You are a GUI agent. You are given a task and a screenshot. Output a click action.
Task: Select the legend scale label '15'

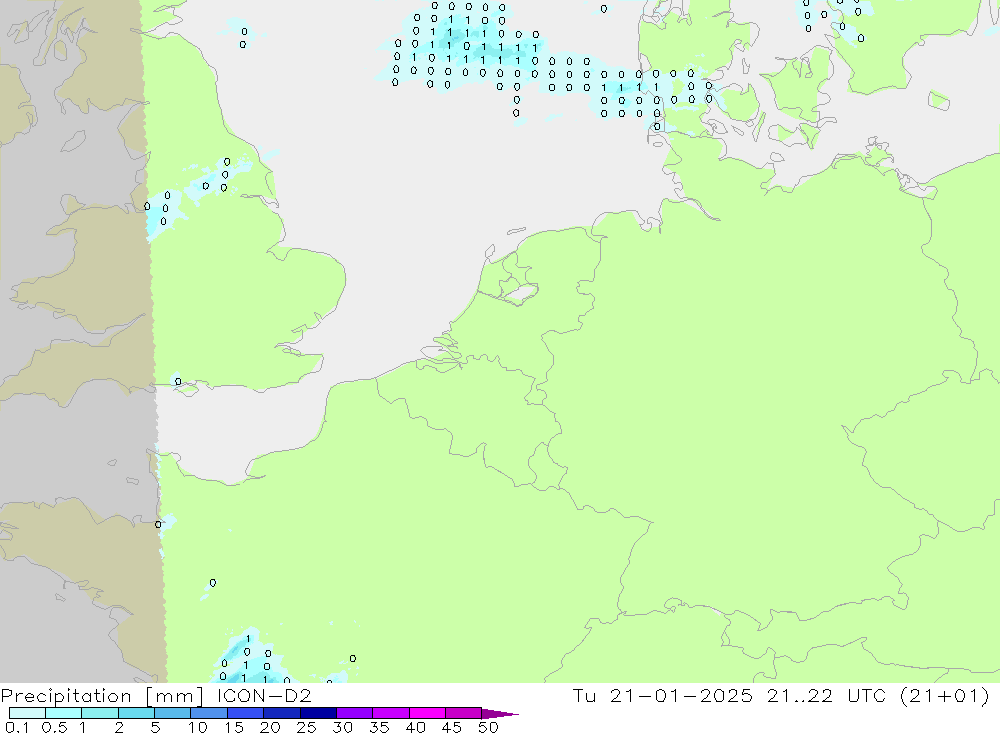[x=233, y=727]
